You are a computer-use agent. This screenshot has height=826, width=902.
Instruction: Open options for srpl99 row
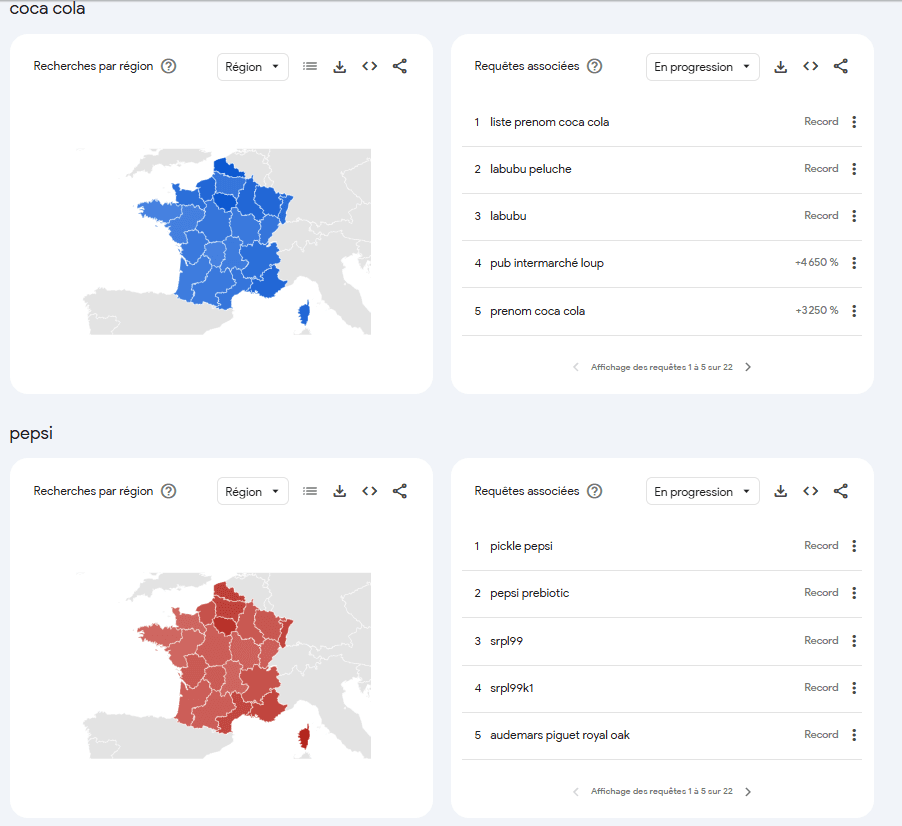coord(854,641)
